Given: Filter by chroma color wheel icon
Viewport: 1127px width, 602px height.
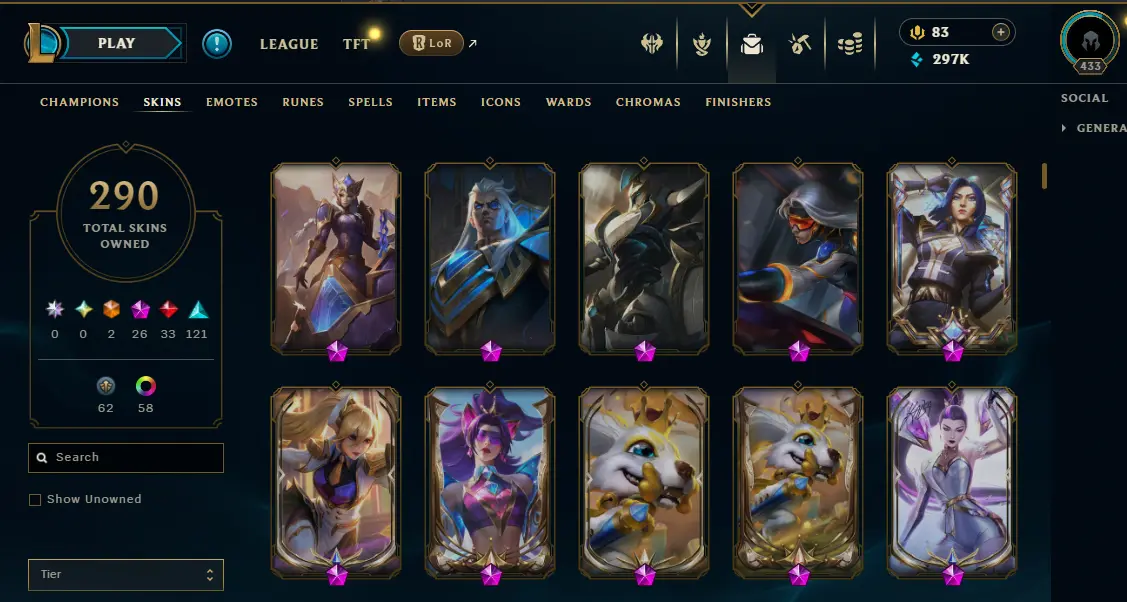Looking at the screenshot, I should tap(145, 386).
